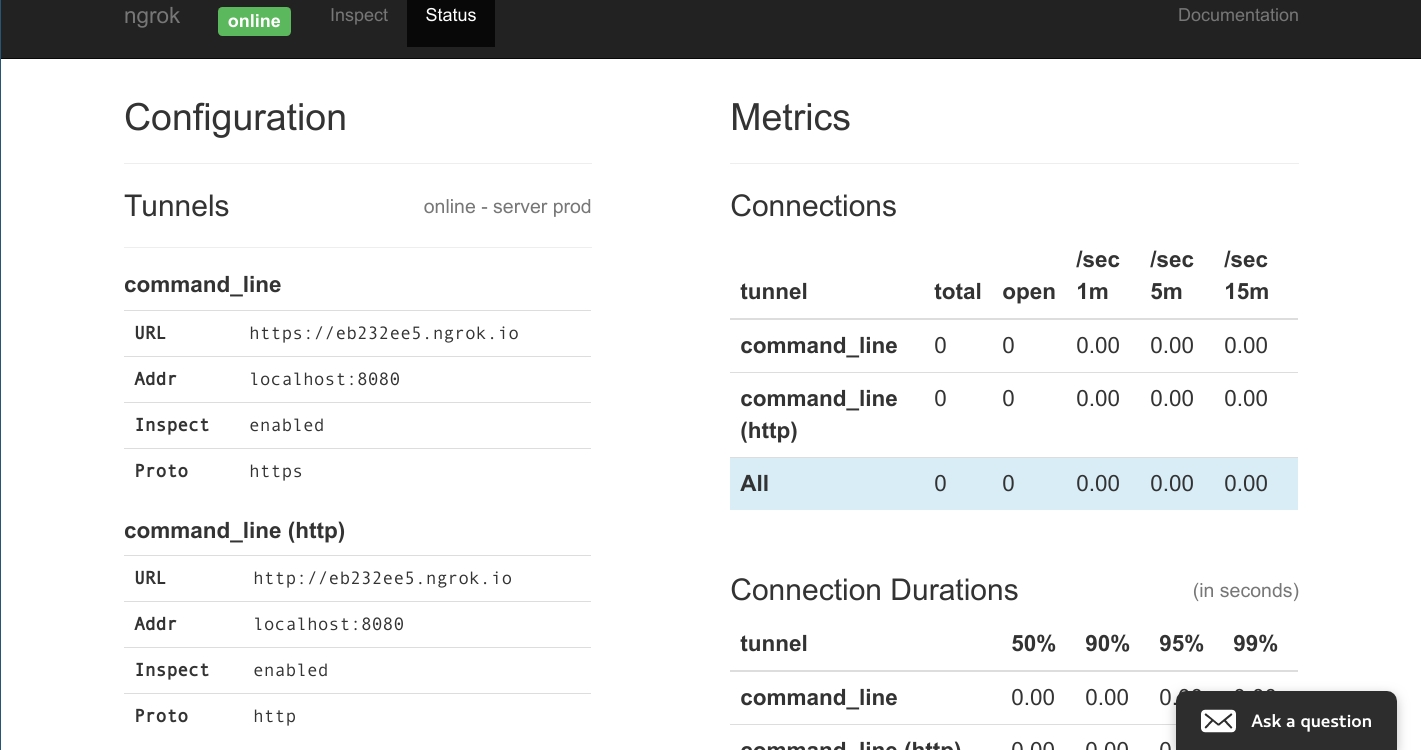
Task: Click the /sec 1m column header
Action: [x=1098, y=276]
